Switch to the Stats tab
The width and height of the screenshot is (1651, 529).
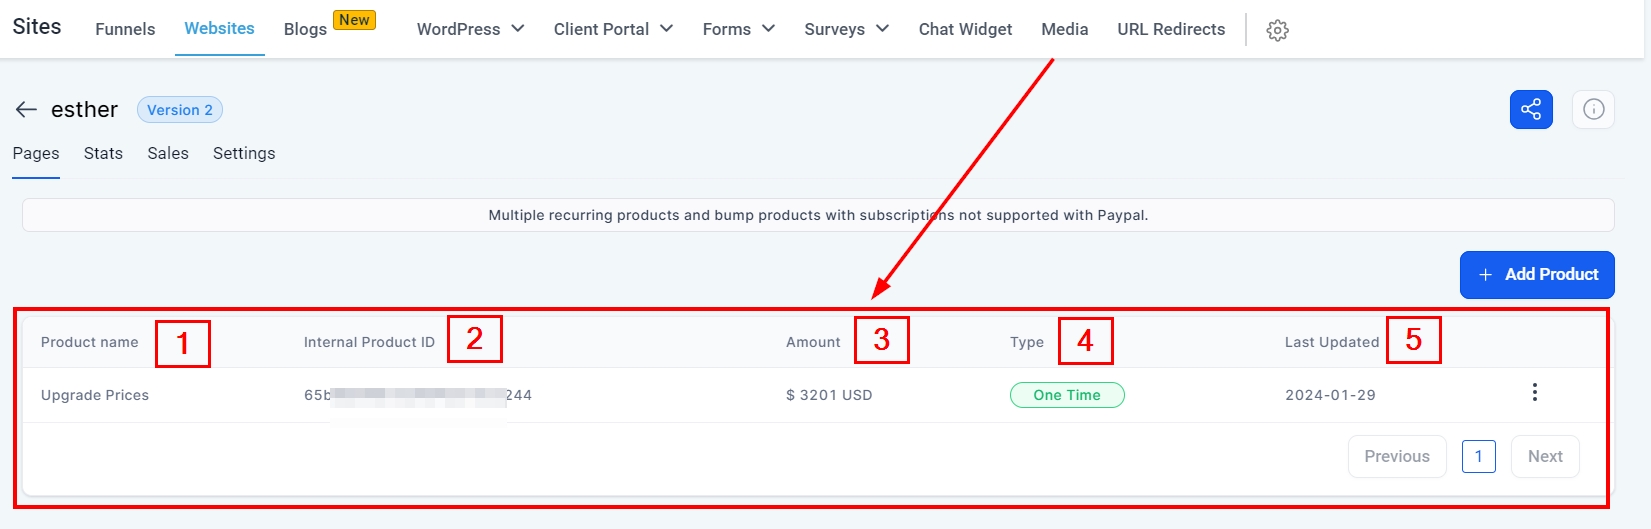pyautogui.click(x=103, y=153)
